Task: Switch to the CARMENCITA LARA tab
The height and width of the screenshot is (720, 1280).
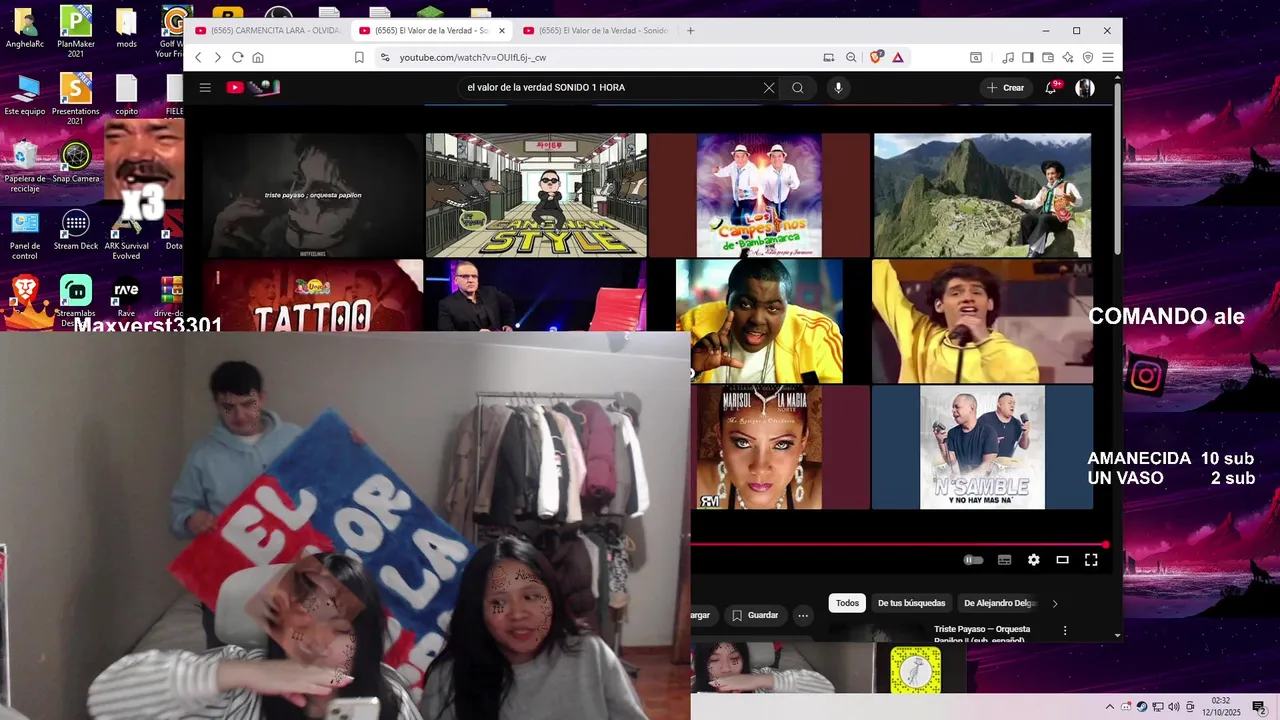Action: (x=267, y=30)
